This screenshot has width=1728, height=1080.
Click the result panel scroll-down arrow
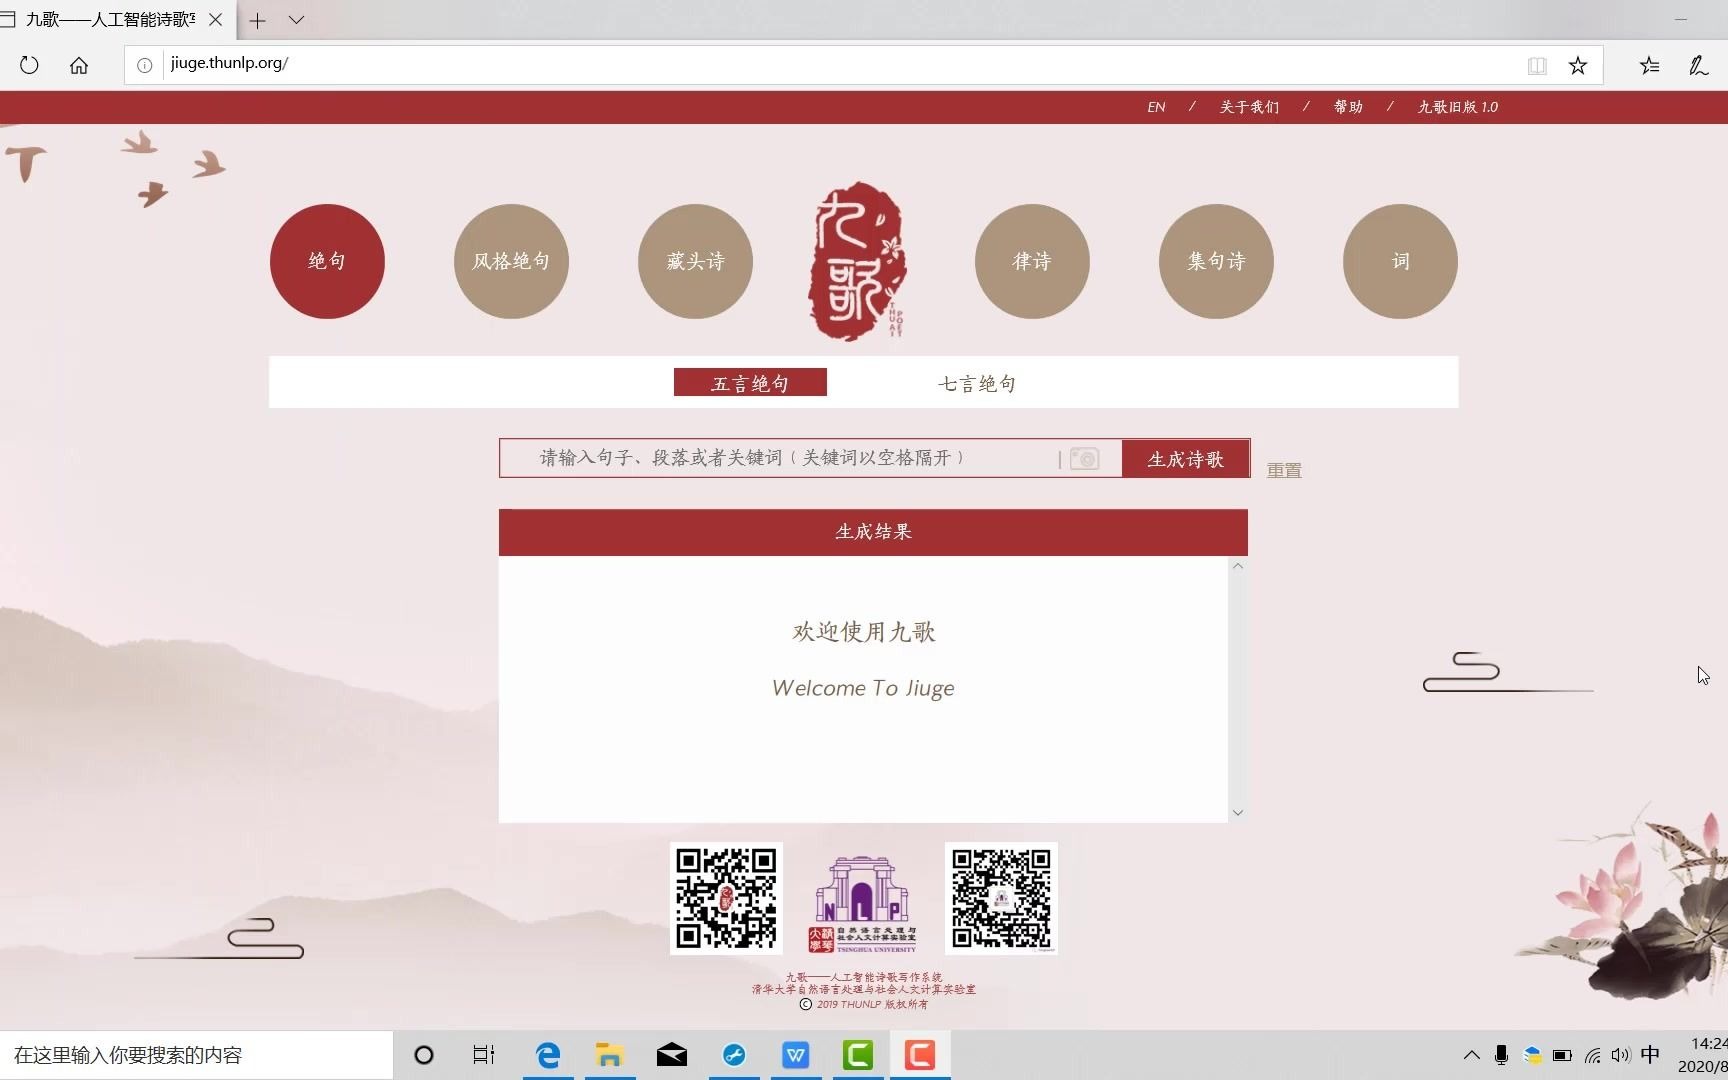pos(1238,812)
